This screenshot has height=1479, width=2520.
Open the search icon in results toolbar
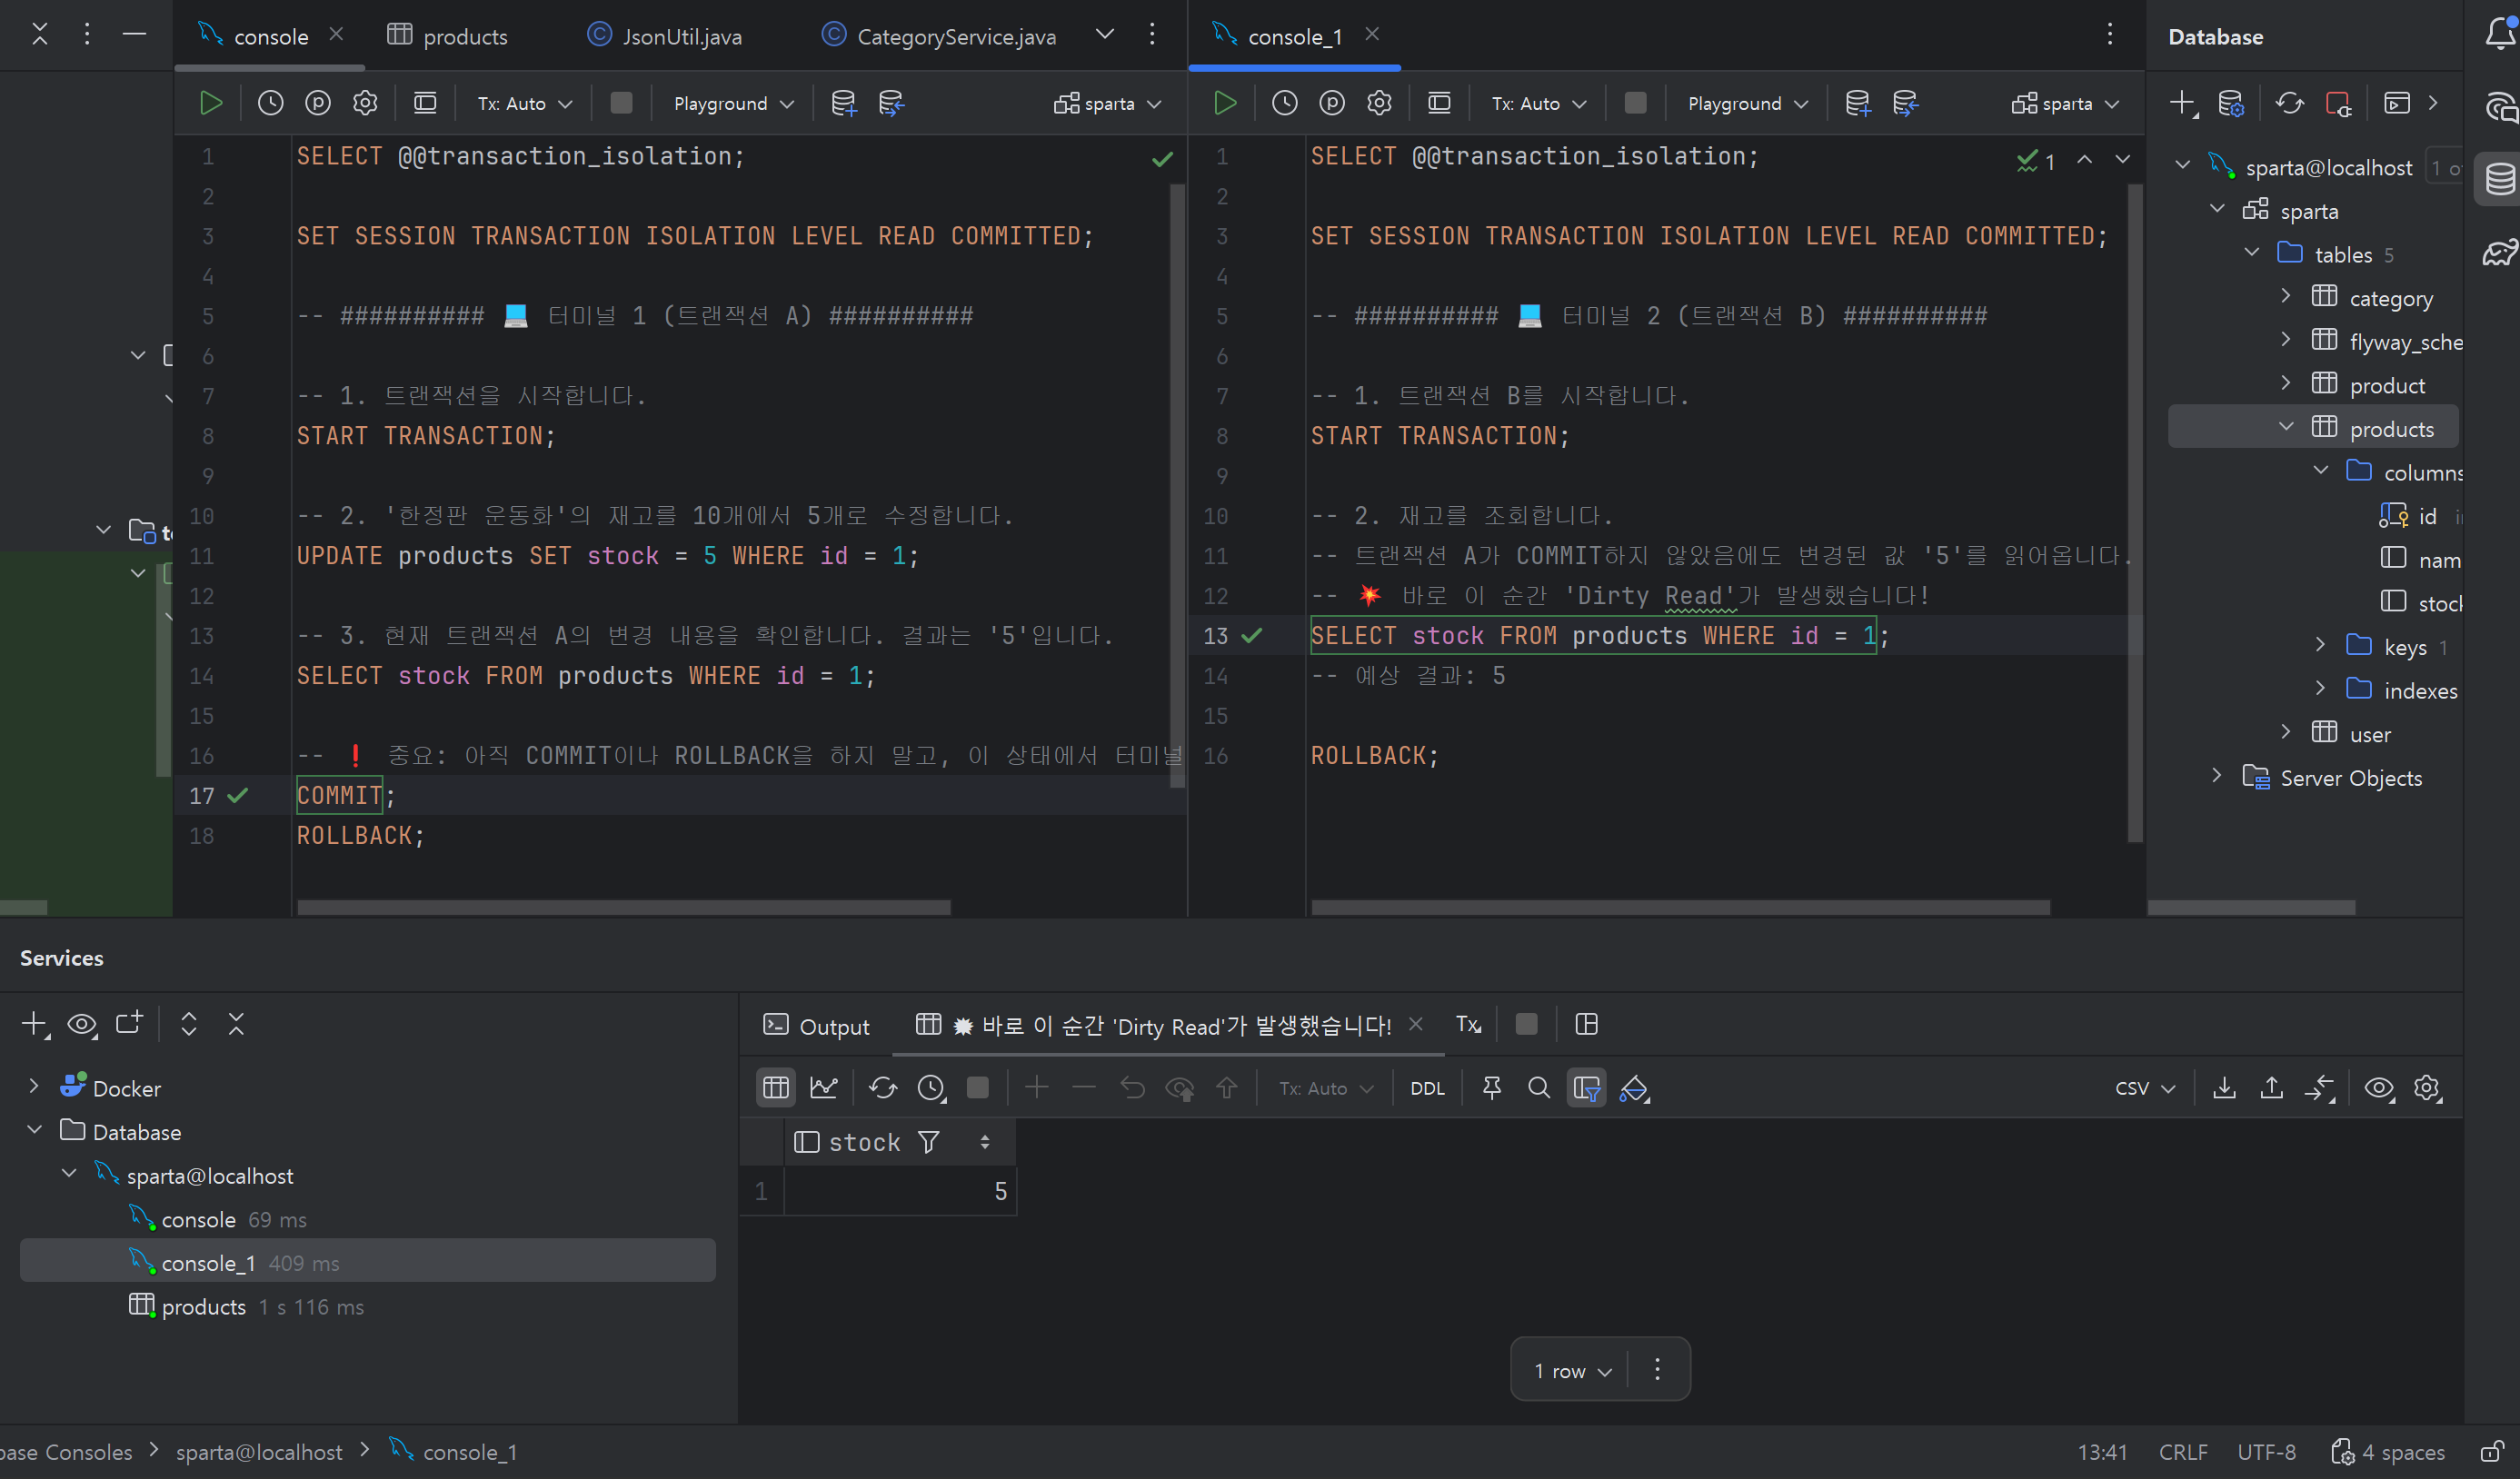pos(1539,1088)
